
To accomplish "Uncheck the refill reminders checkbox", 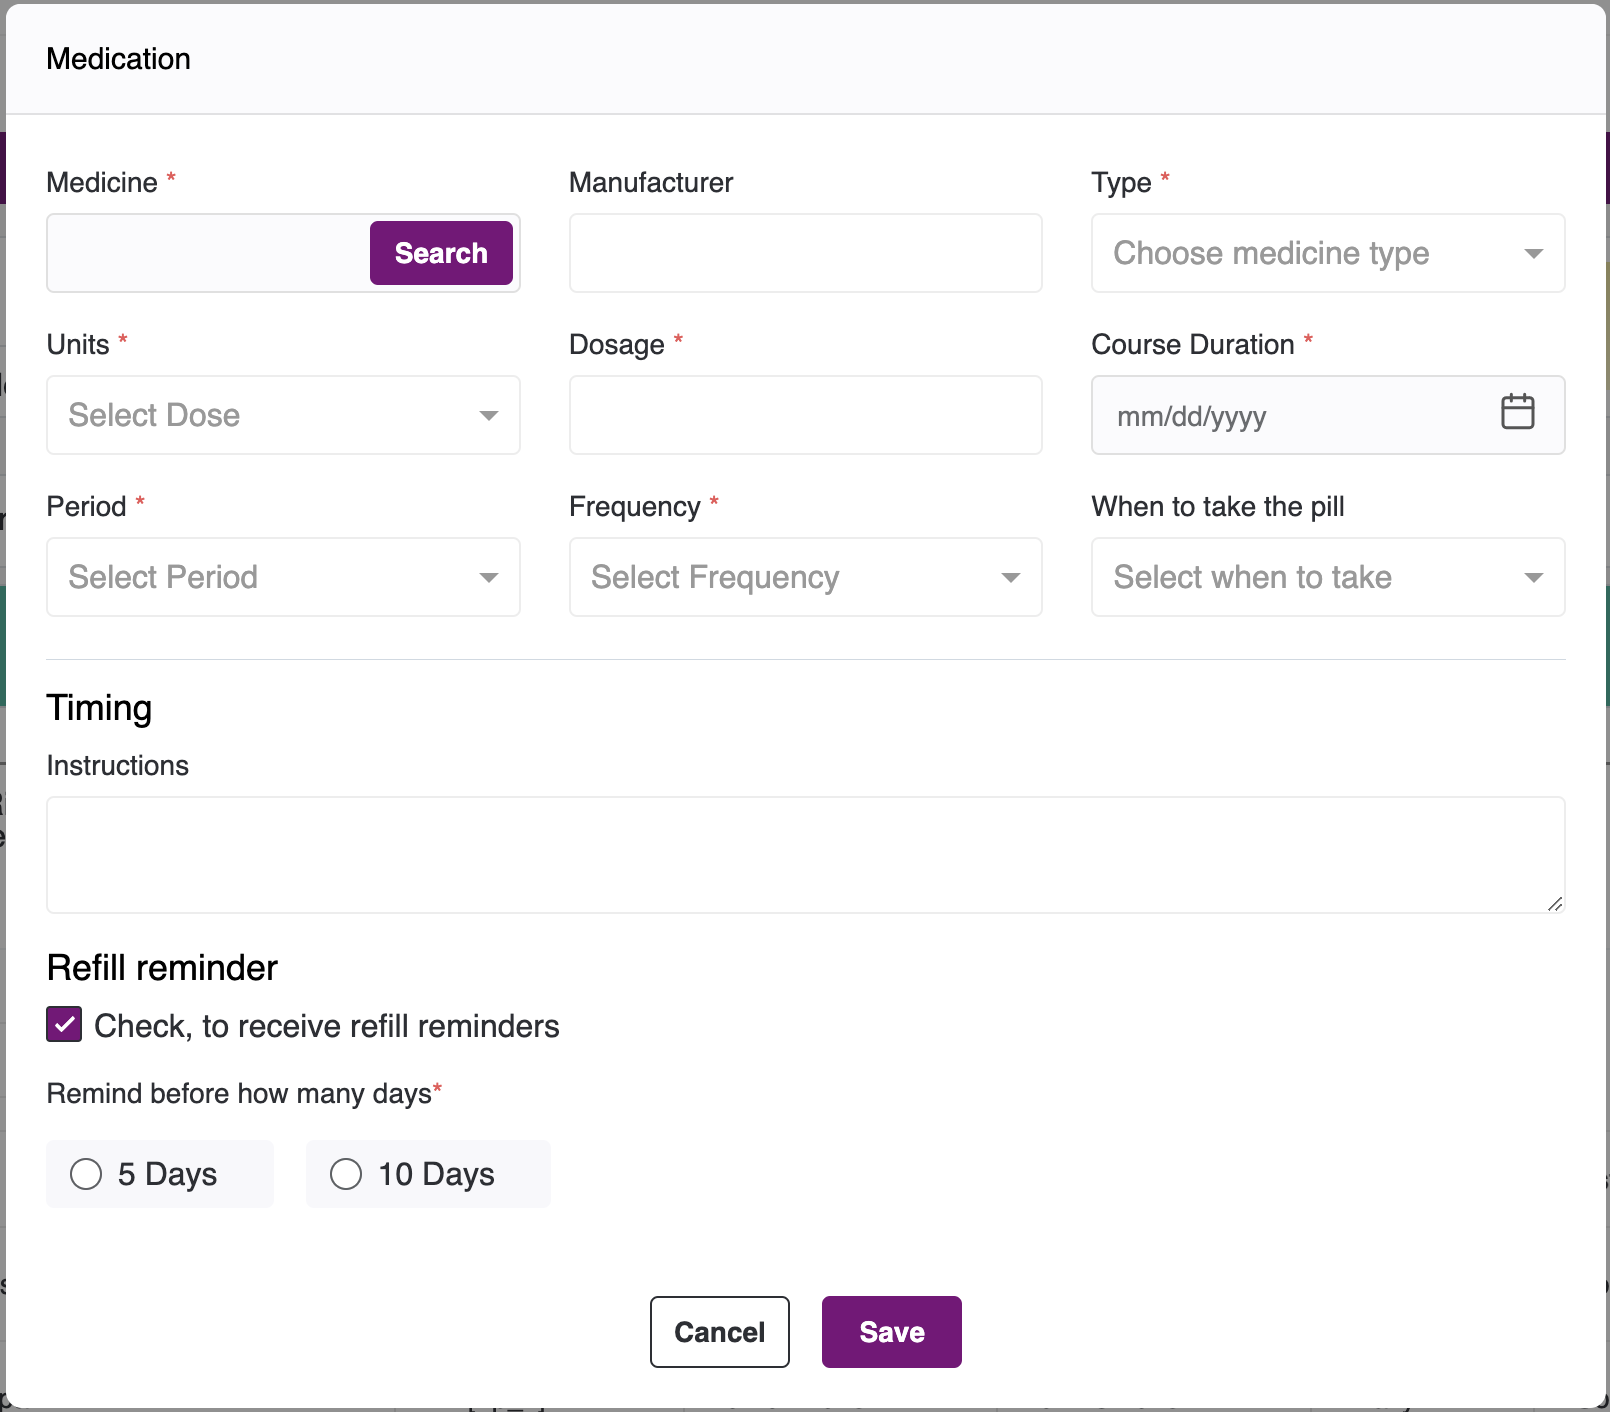I will 65,1025.
